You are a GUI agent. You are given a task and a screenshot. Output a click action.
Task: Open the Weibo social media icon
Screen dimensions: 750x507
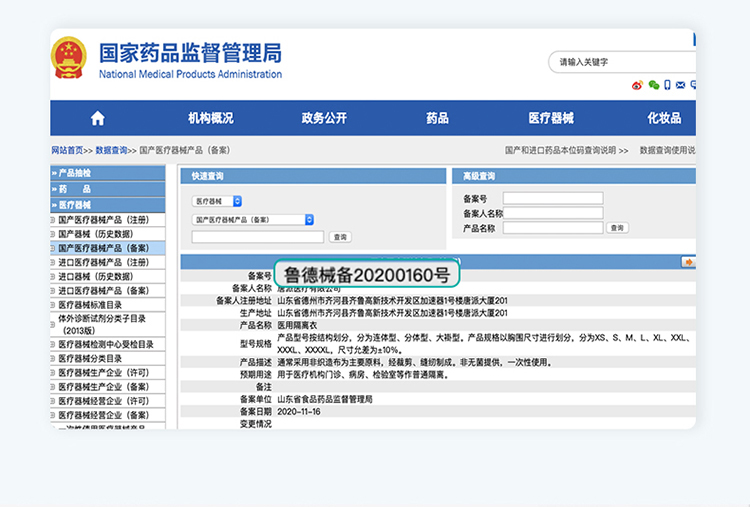pos(637,86)
